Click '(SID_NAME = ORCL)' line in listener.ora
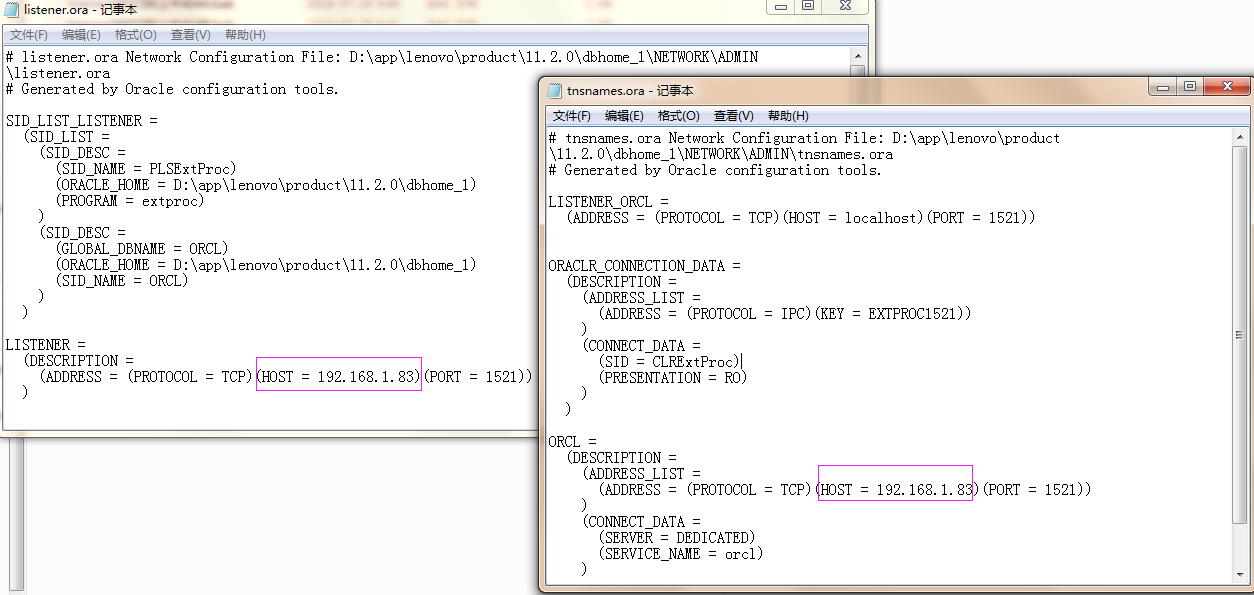The height and width of the screenshot is (595, 1254). coord(123,281)
